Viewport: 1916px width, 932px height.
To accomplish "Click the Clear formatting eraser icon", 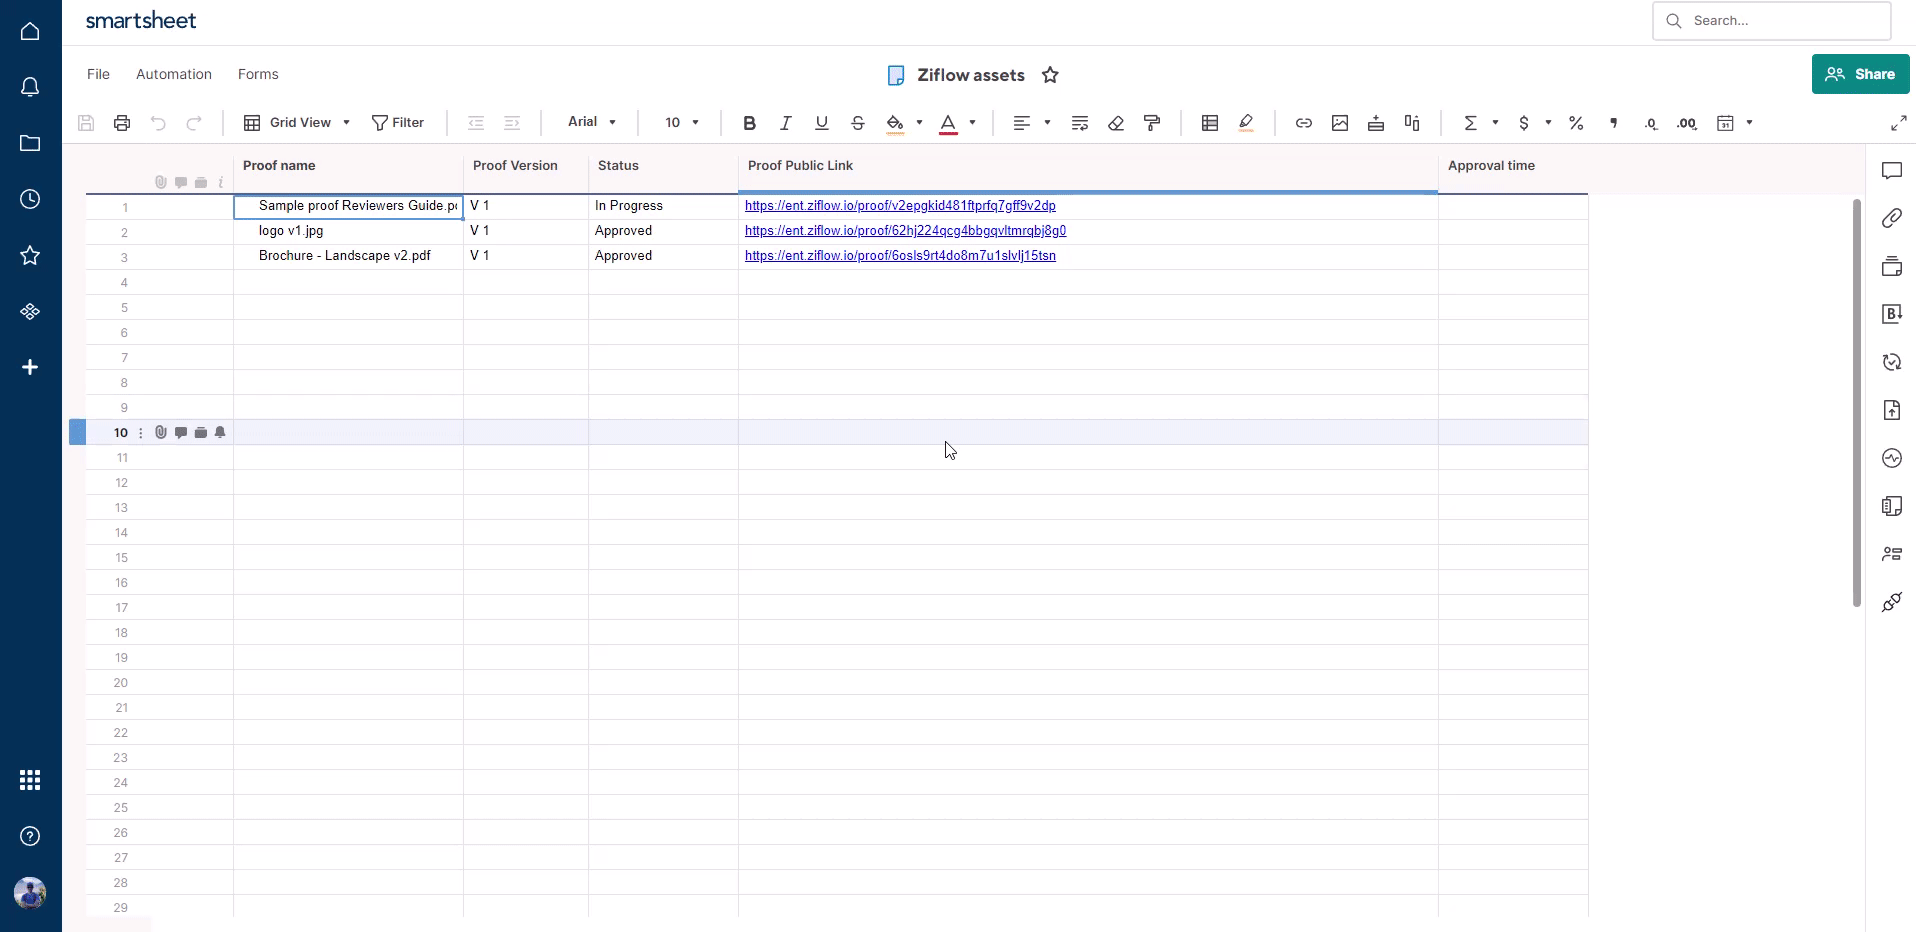I will pyautogui.click(x=1116, y=123).
